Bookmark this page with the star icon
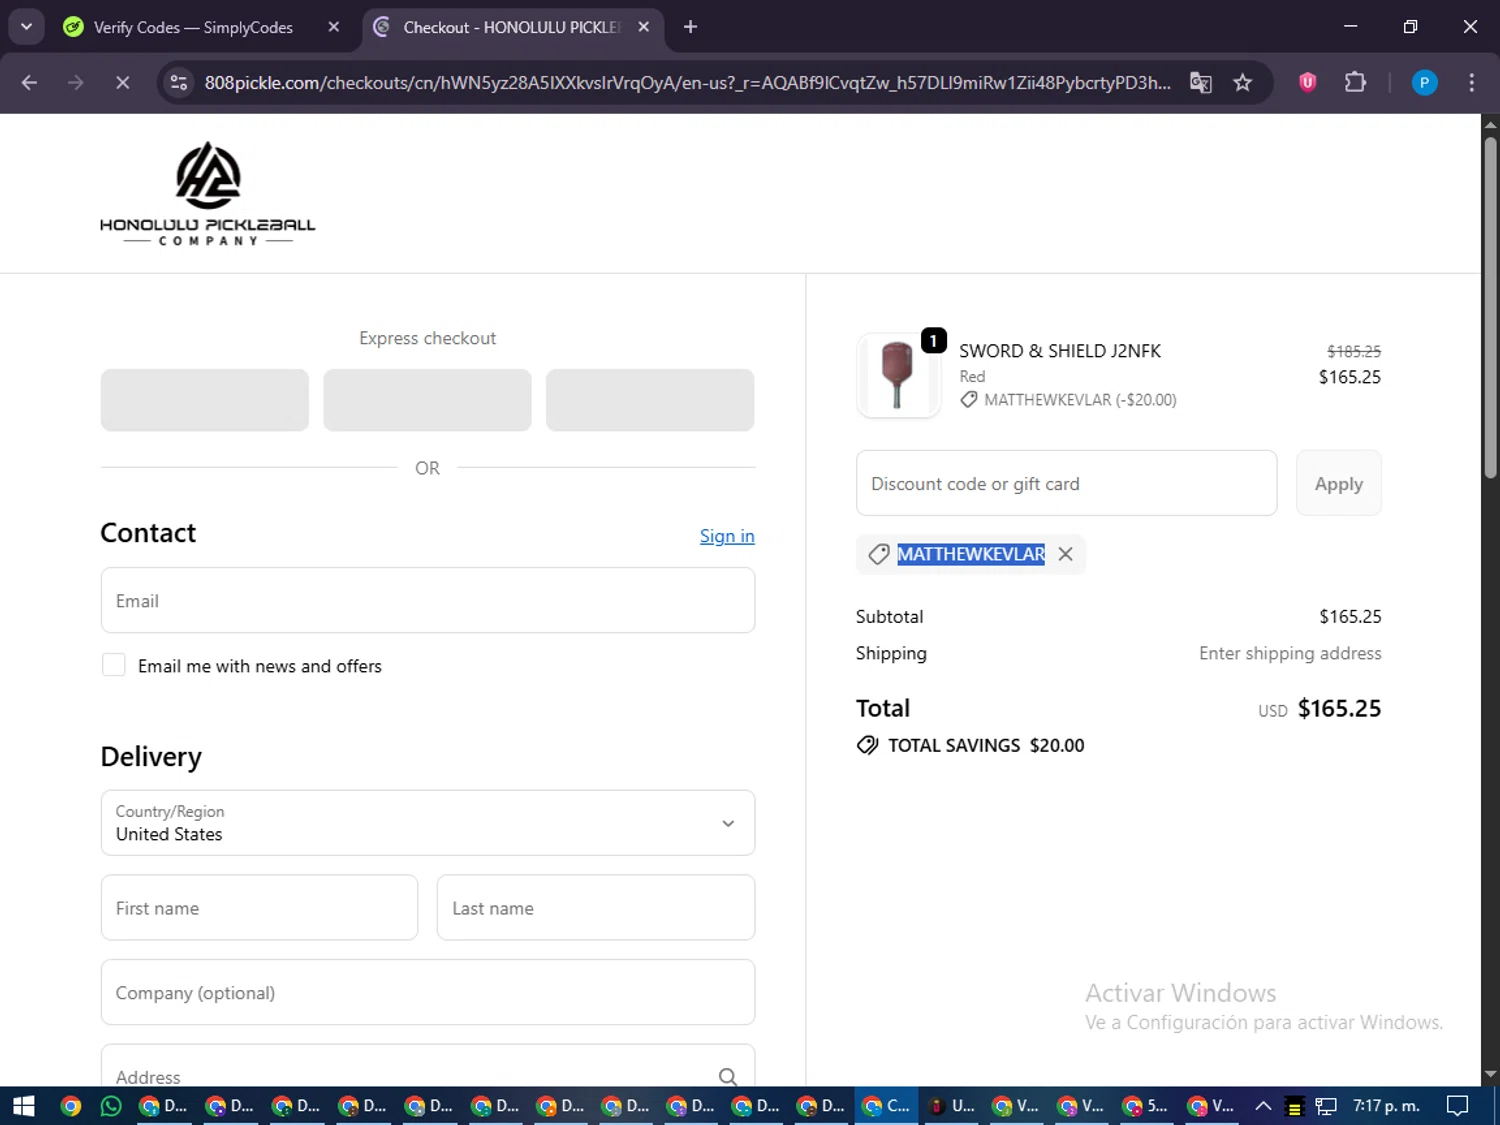 point(1243,82)
